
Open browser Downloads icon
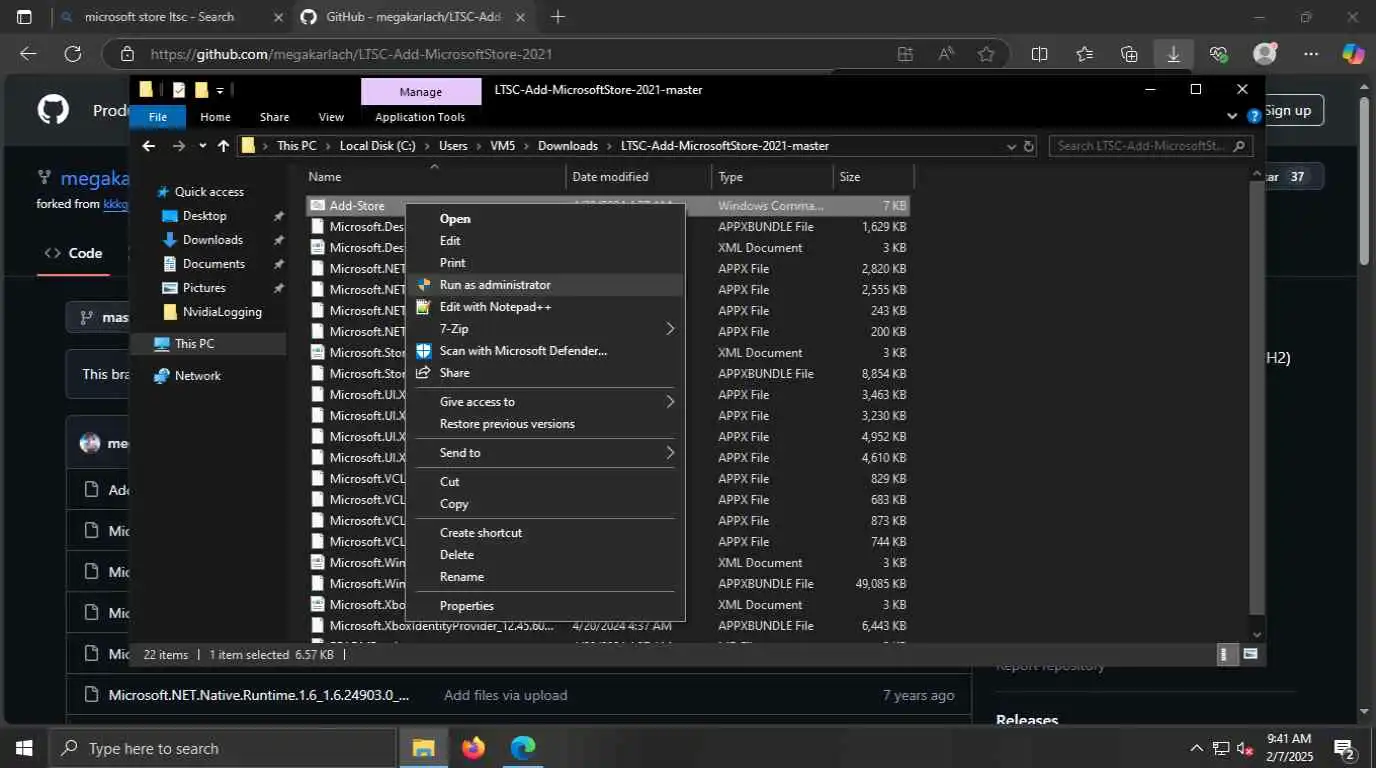click(1173, 55)
